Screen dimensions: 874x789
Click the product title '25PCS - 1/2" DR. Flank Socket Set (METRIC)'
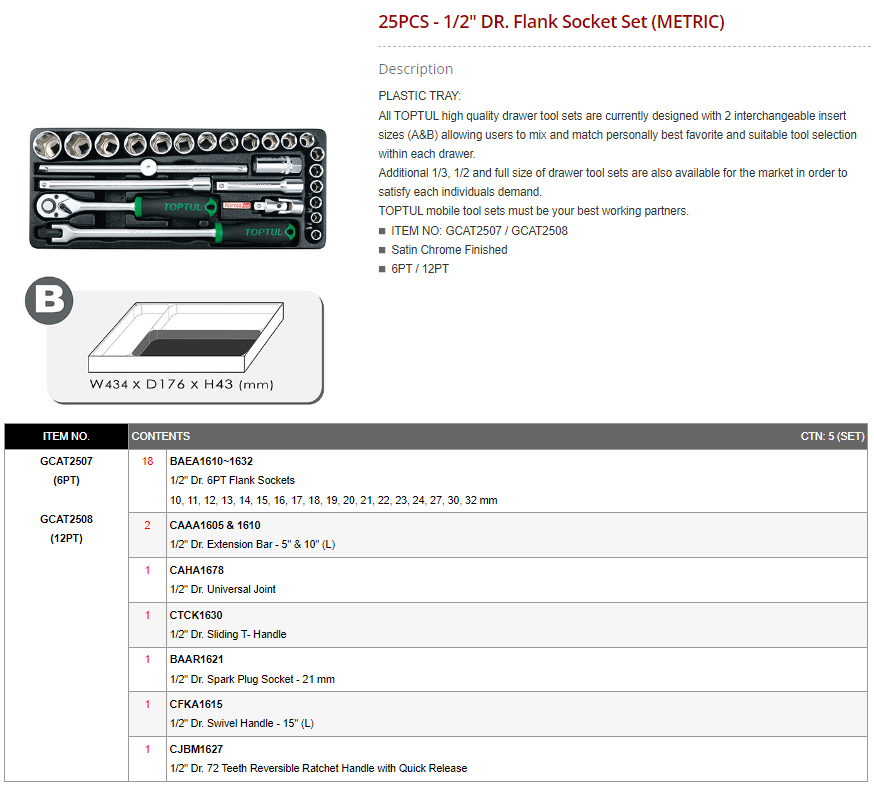551,22
